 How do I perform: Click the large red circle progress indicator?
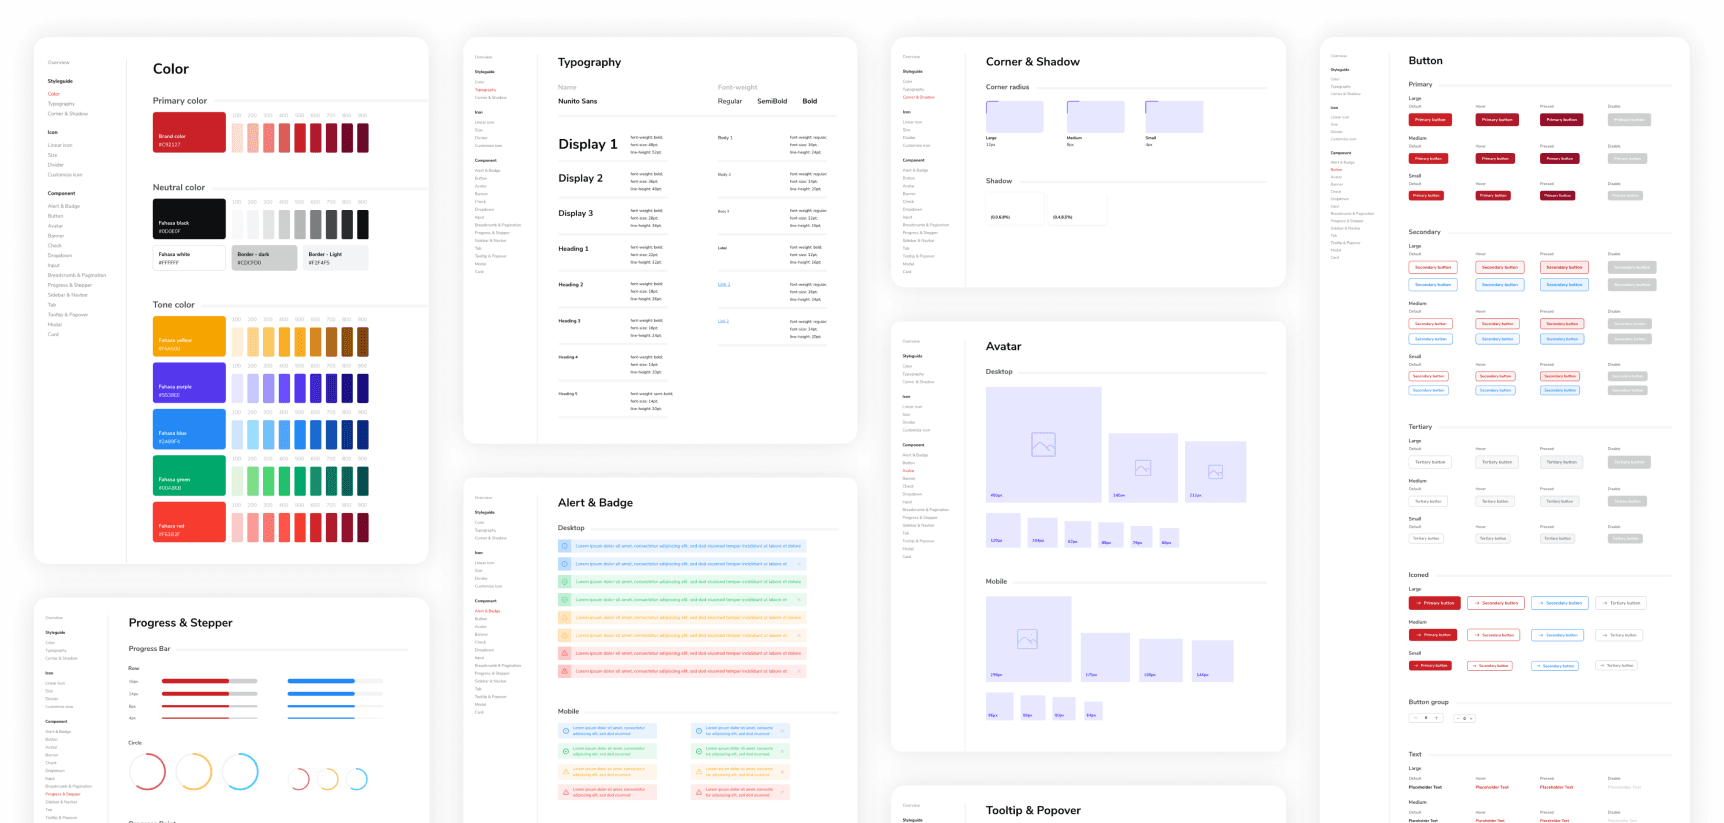click(x=147, y=772)
